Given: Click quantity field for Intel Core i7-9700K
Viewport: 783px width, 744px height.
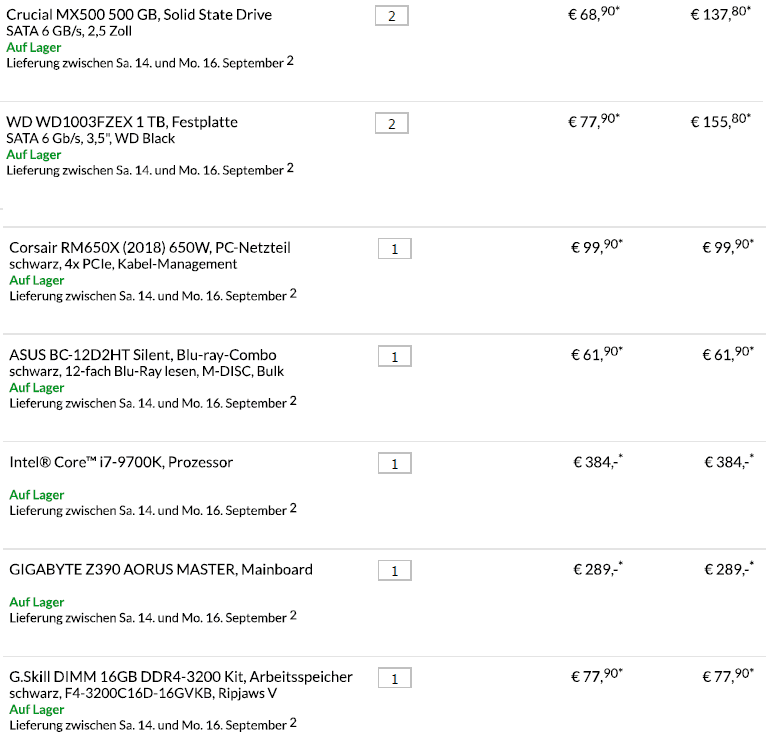Looking at the screenshot, I should (x=394, y=463).
